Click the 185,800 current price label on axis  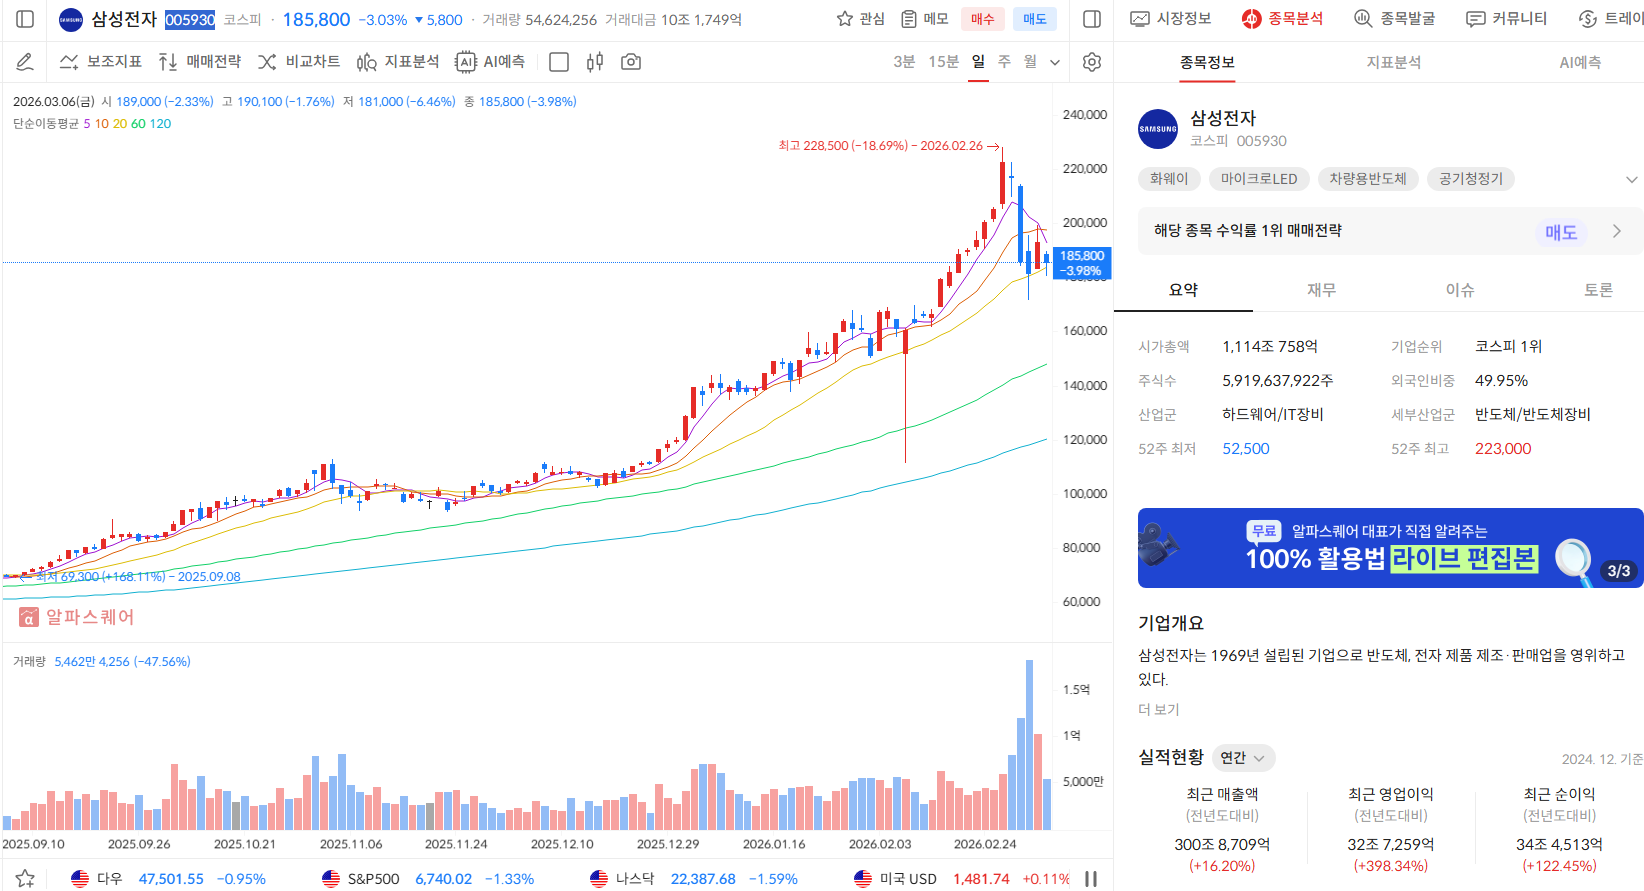pos(1082,263)
